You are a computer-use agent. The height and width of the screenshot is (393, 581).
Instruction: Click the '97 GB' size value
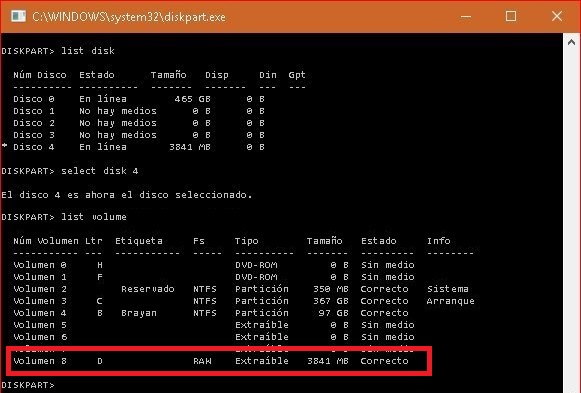pyautogui.click(x=334, y=313)
